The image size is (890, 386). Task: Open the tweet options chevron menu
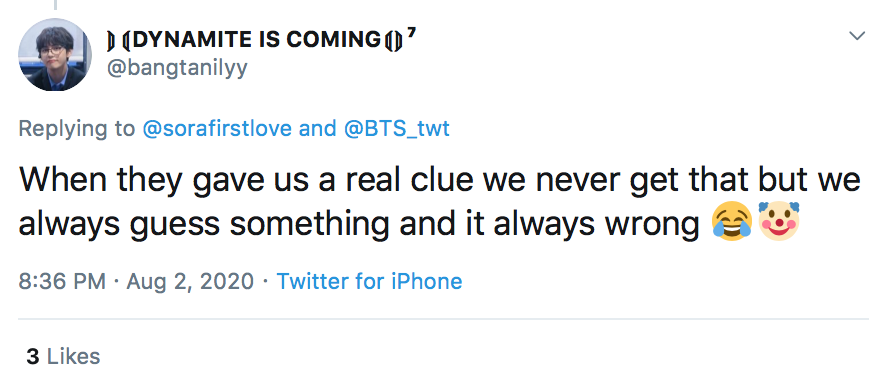[x=857, y=36]
